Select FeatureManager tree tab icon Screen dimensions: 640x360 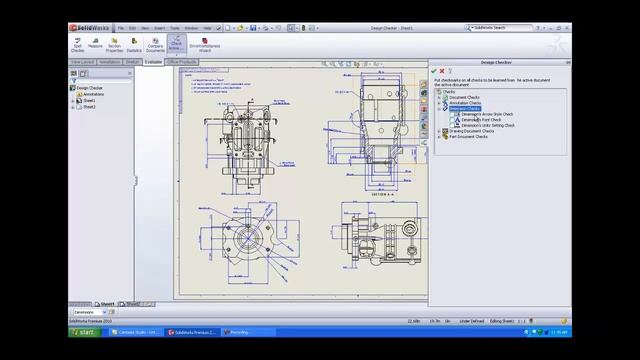click(74, 73)
